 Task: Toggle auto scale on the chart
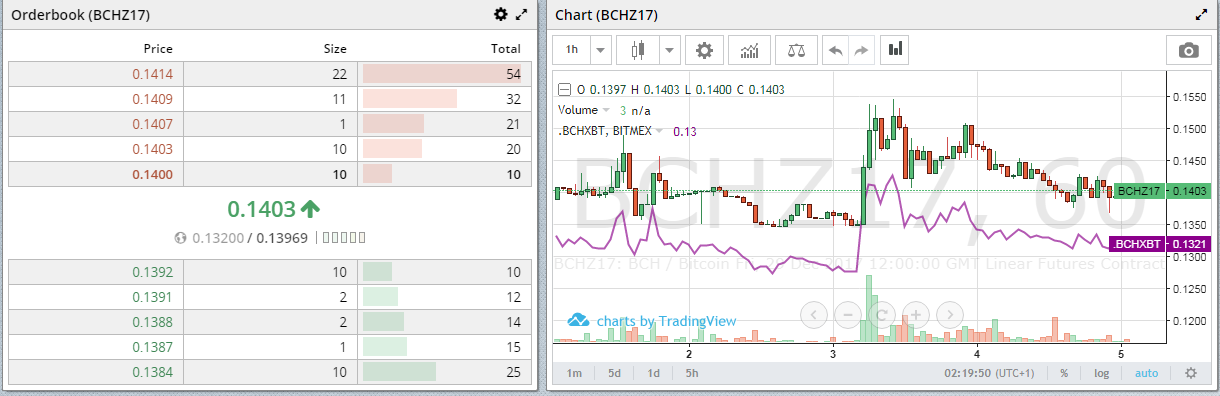(x=1146, y=373)
